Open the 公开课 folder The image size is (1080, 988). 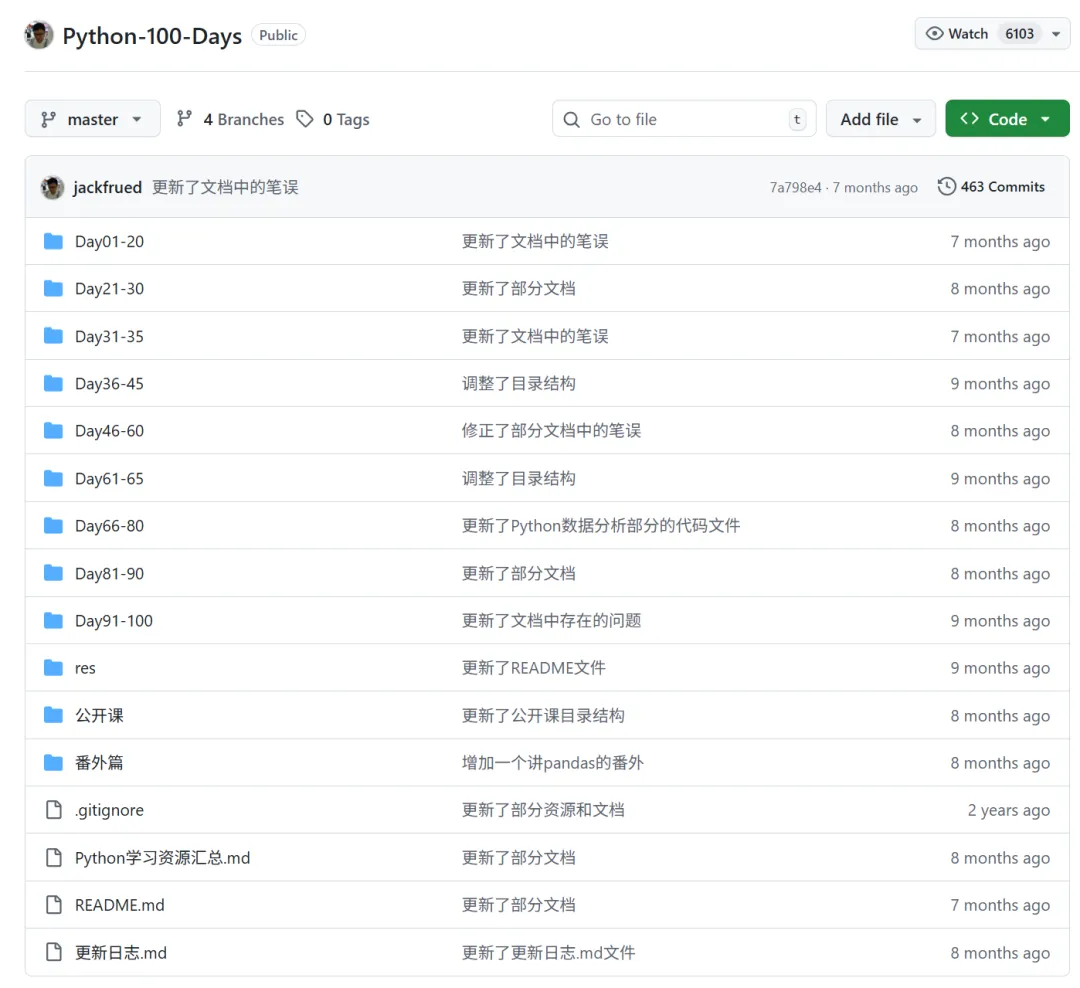99,716
